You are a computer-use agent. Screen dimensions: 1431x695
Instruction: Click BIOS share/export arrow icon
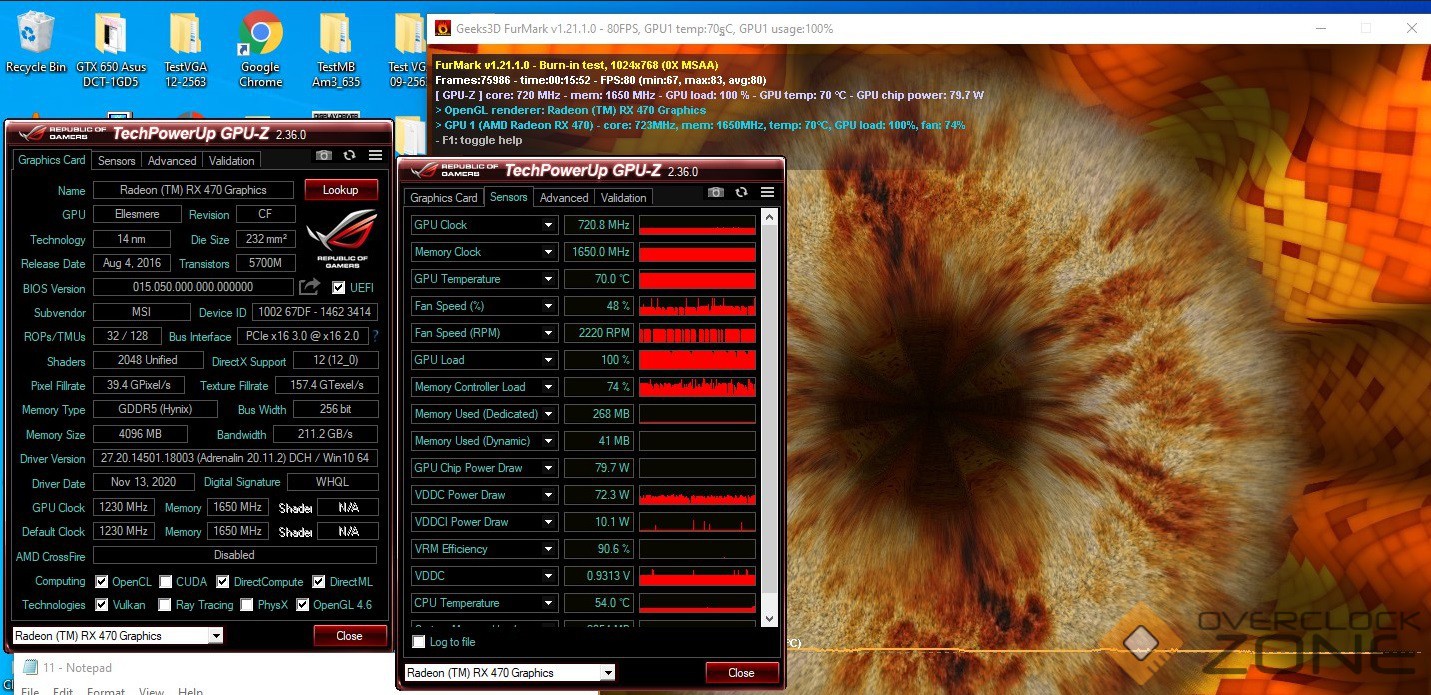click(310, 287)
